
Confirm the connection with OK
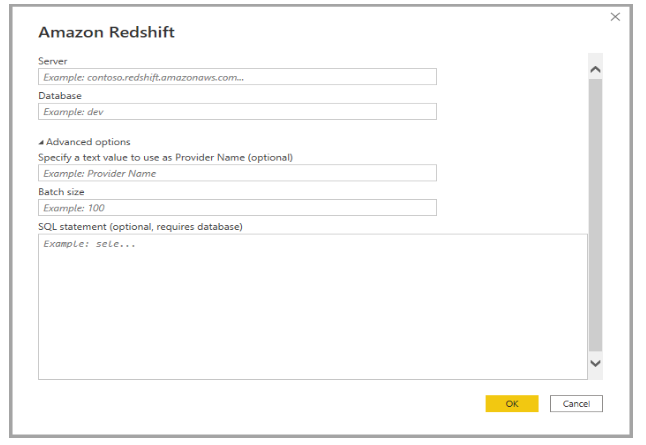point(511,404)
